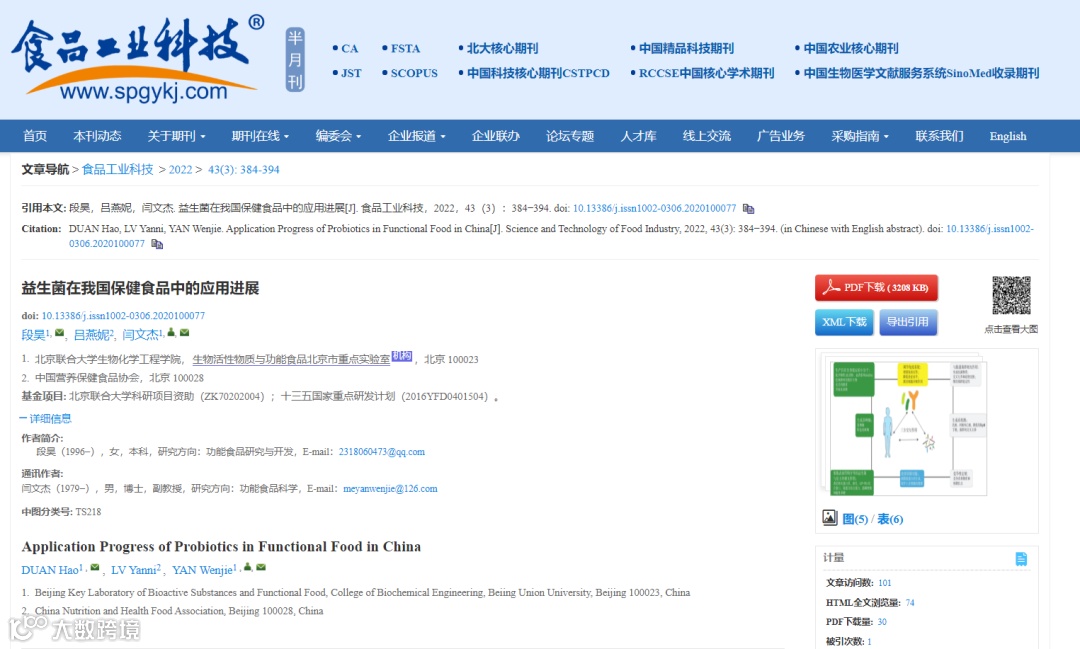Expand the 采购指南 menu

coord(860,136)
